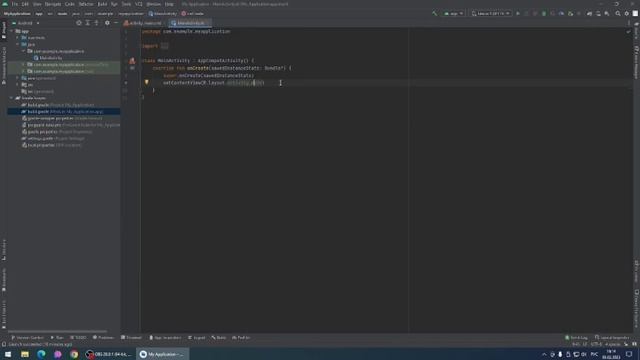Open the Problems tool window
This screenshot has width=640, height=360.
pos(103,338)
